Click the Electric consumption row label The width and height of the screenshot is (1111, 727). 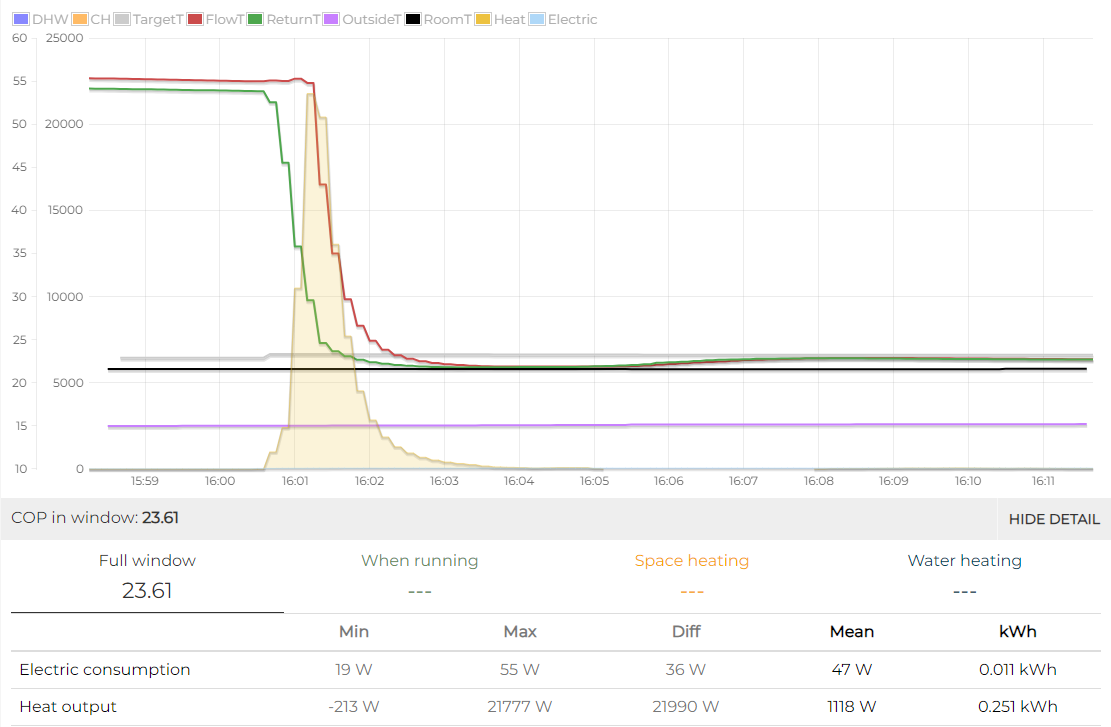(105, 670)
